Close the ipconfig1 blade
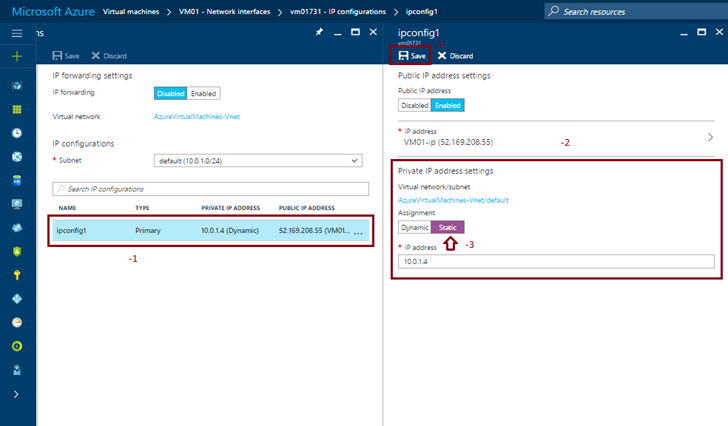 coord(719,32)
